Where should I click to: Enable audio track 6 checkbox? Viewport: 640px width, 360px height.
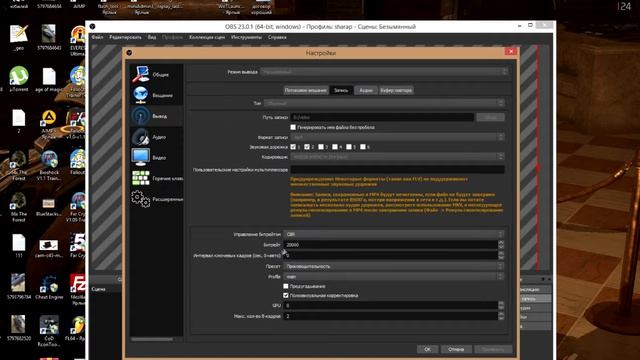tap(362, 147)
